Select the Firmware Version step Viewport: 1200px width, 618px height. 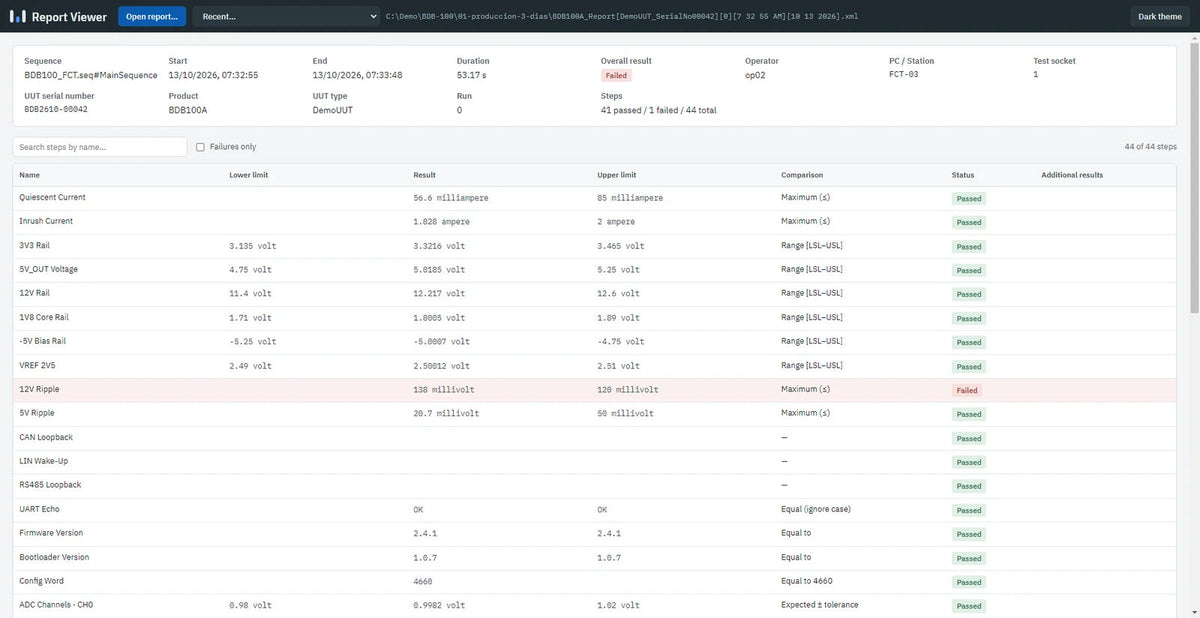tap(595, 533)
